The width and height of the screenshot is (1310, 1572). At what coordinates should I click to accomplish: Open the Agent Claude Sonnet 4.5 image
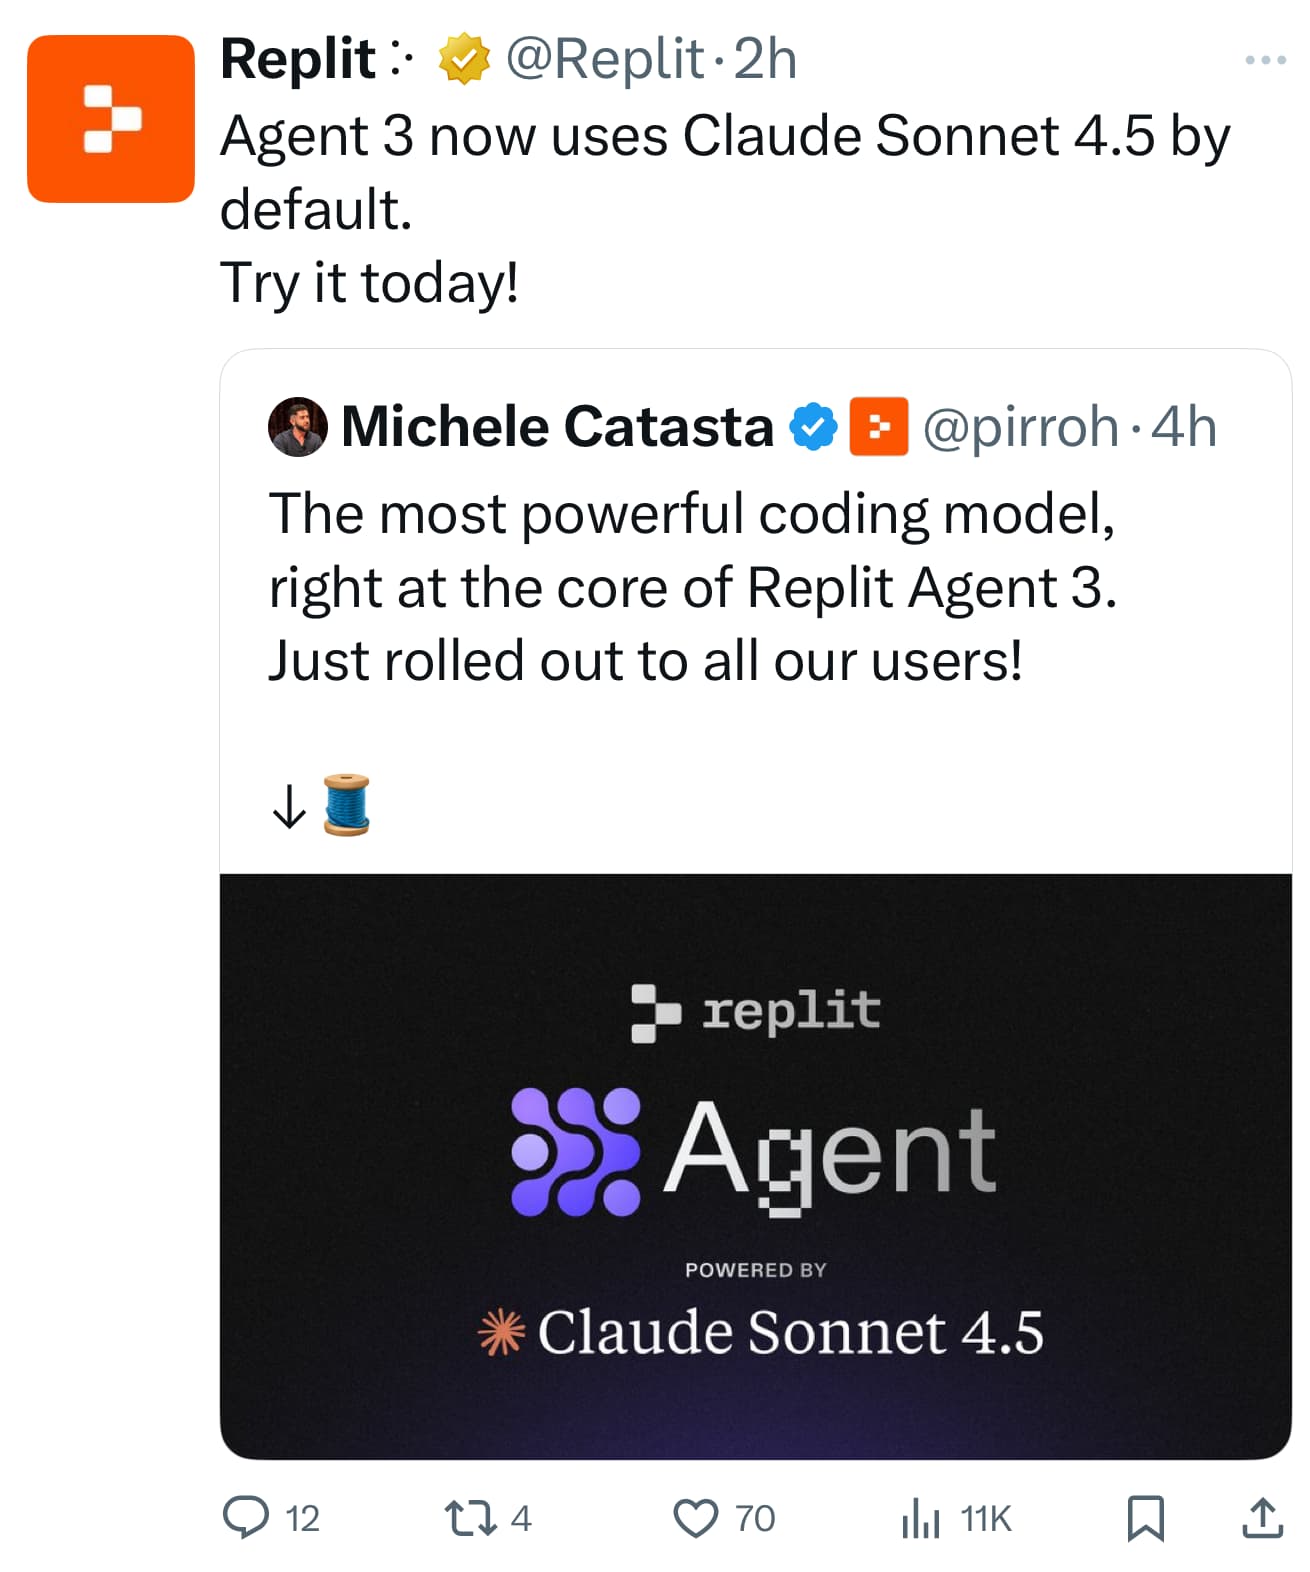coord(755,1165)
